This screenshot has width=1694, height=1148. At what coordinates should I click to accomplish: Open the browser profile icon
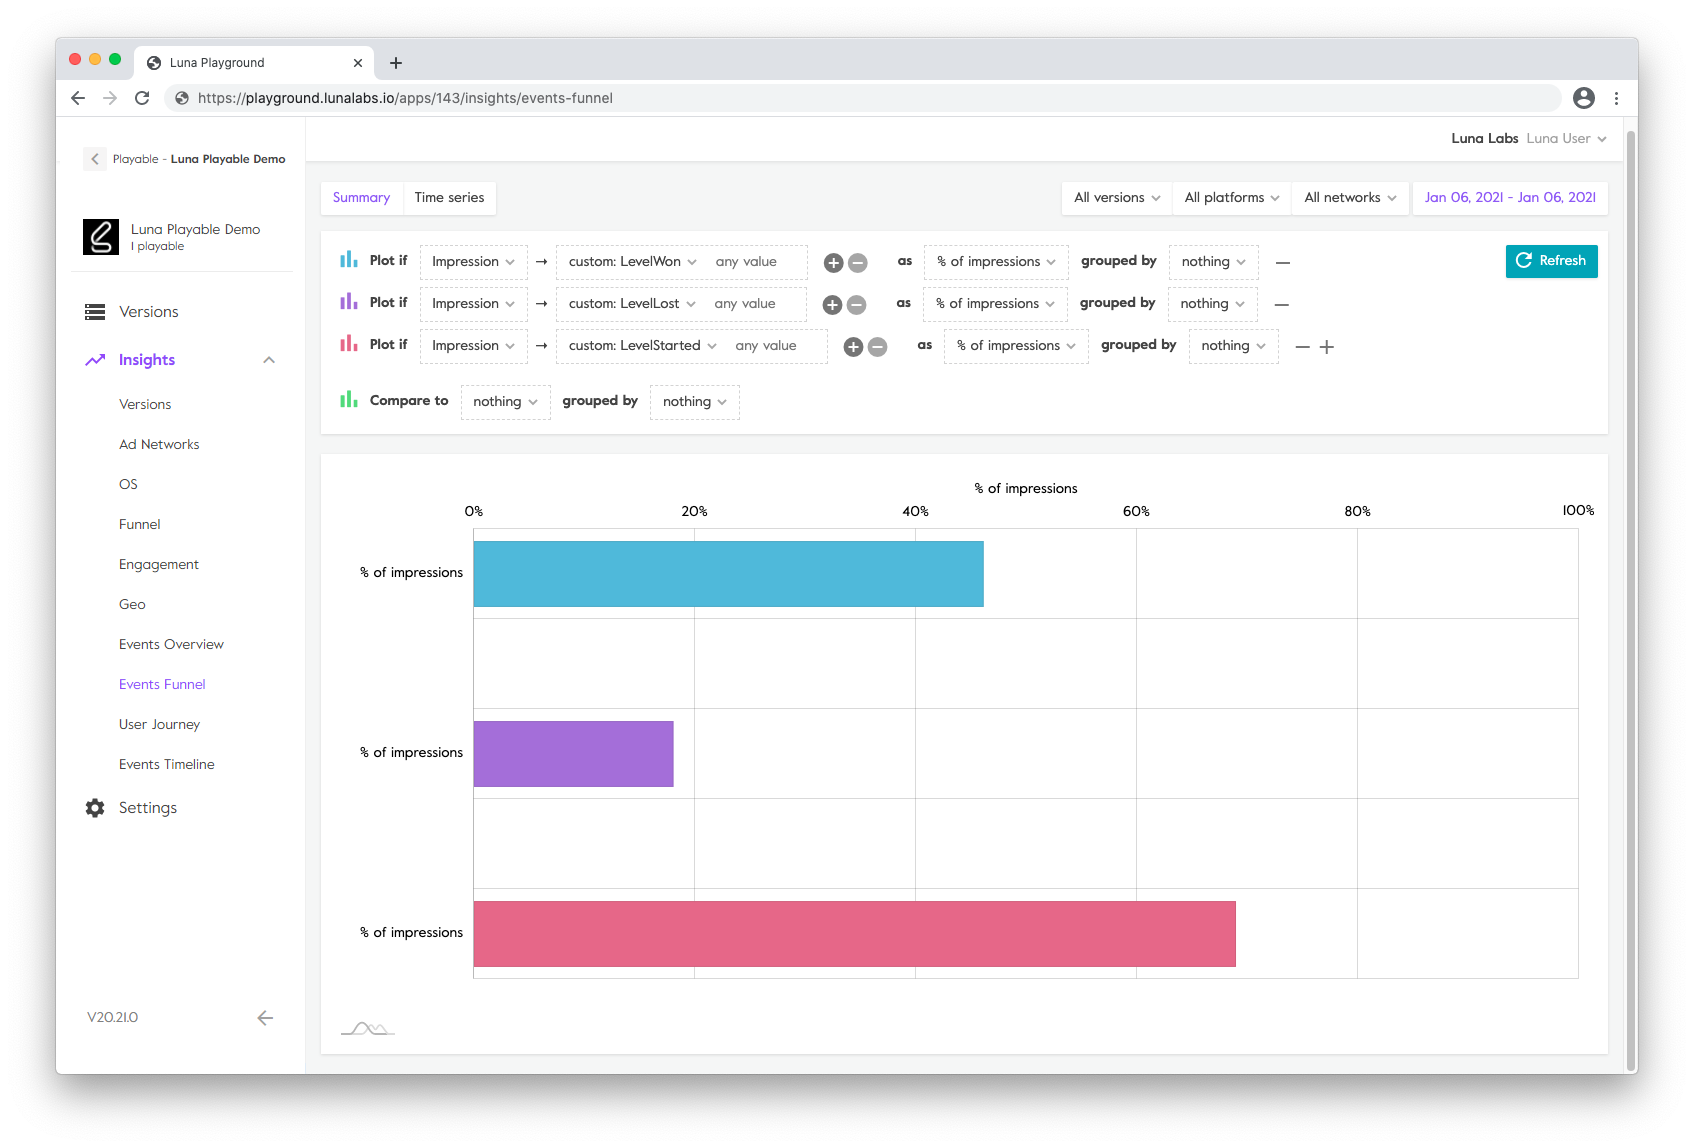click(1584, 98)
